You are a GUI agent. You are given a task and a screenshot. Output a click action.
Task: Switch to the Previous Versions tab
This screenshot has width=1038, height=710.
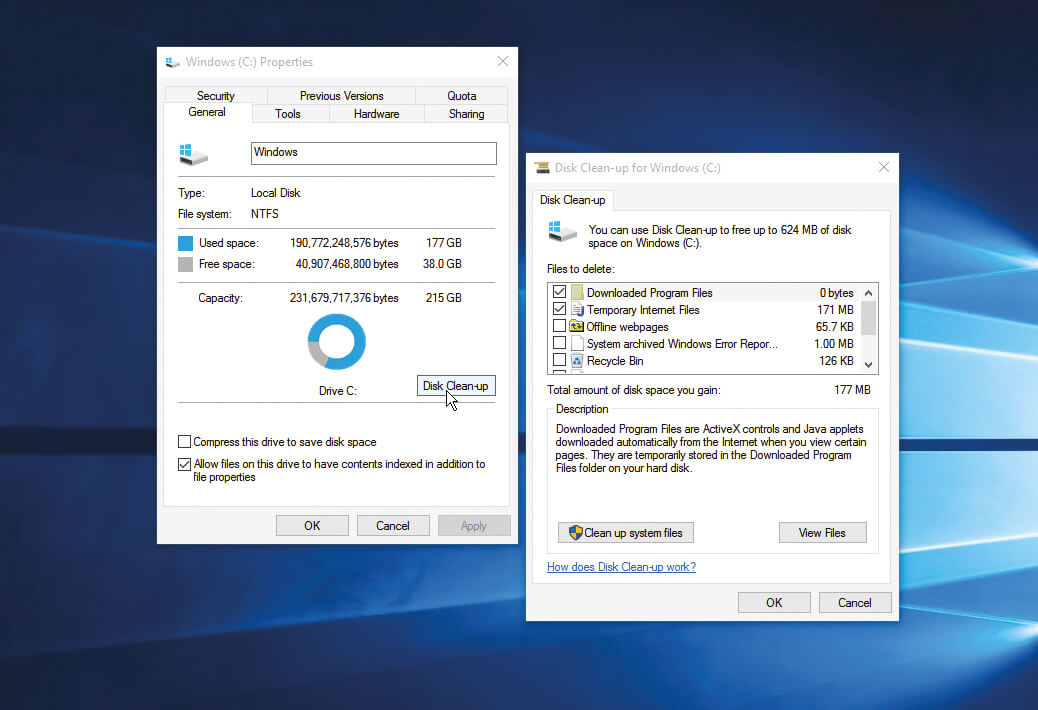(341, 95)
